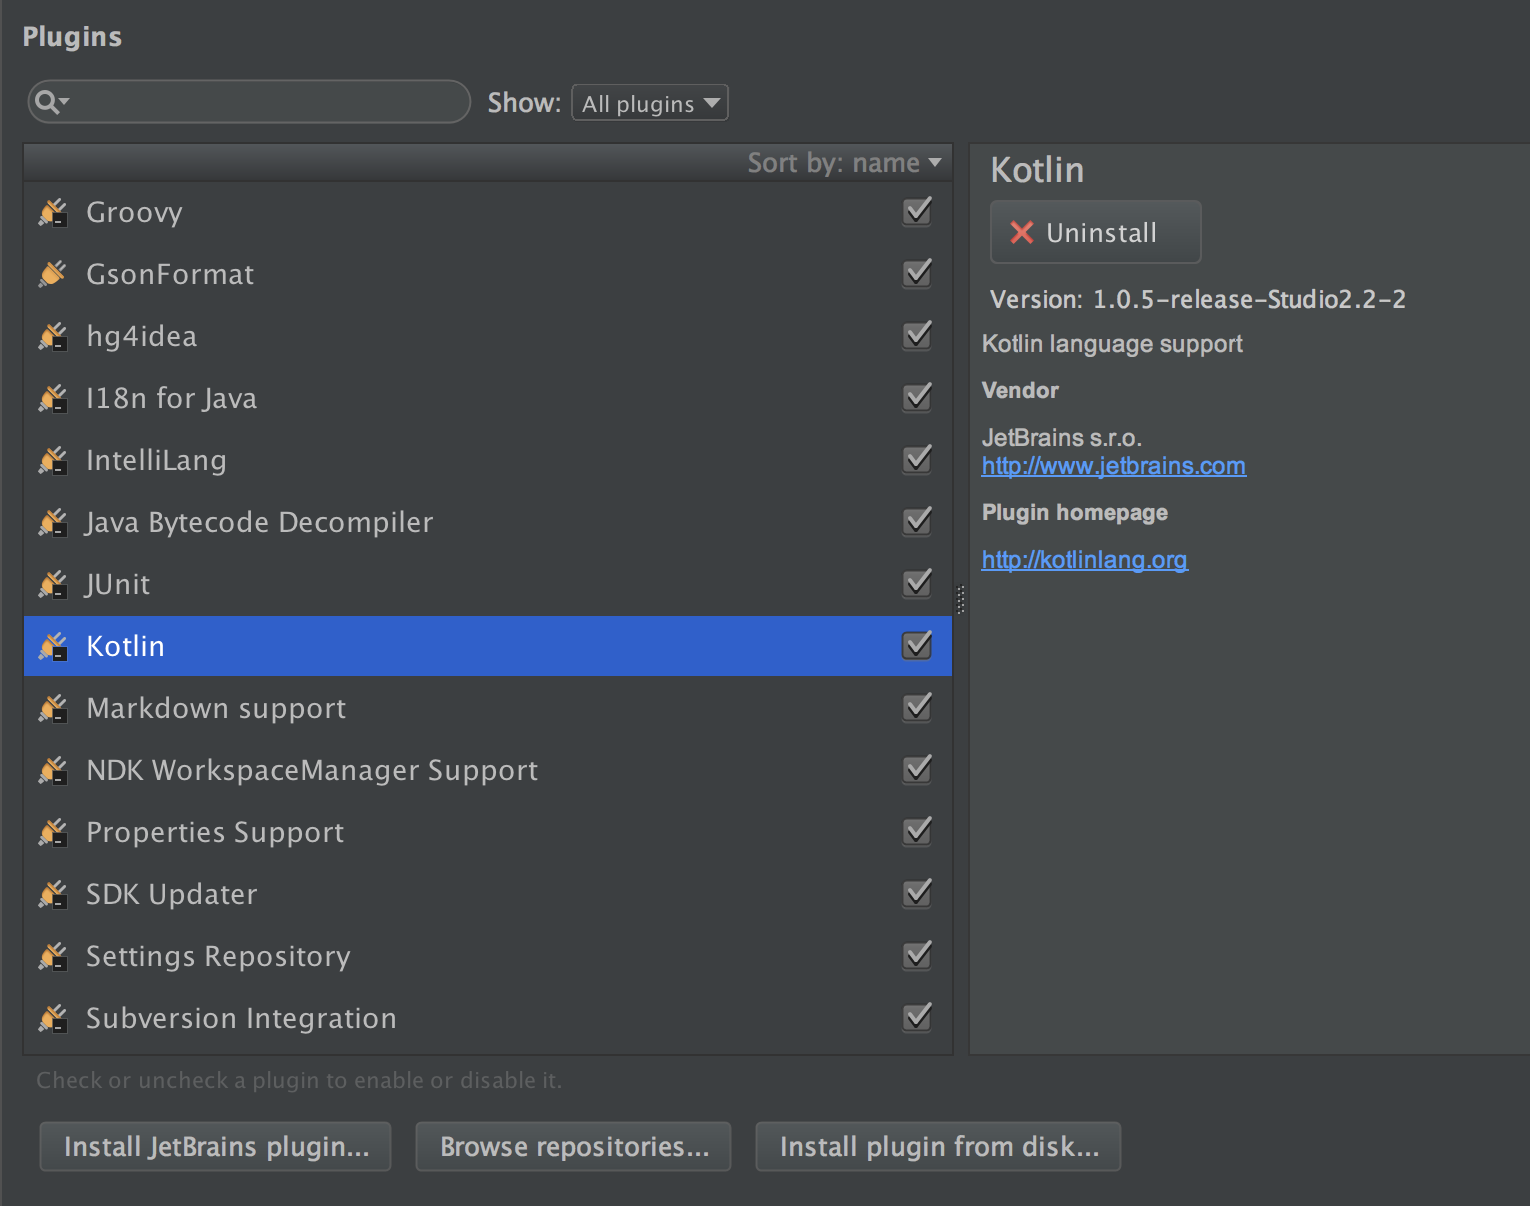Select the Settings Repository row
This screenshot has height=1206, width=1530.
point(488,956)
